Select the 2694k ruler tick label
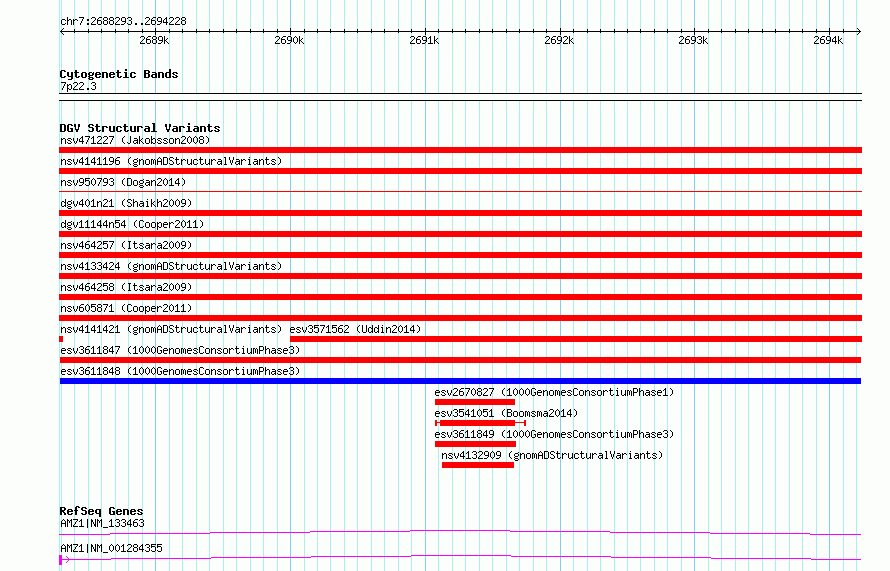The width and height of the screenshot is (890, 571). 828,40
